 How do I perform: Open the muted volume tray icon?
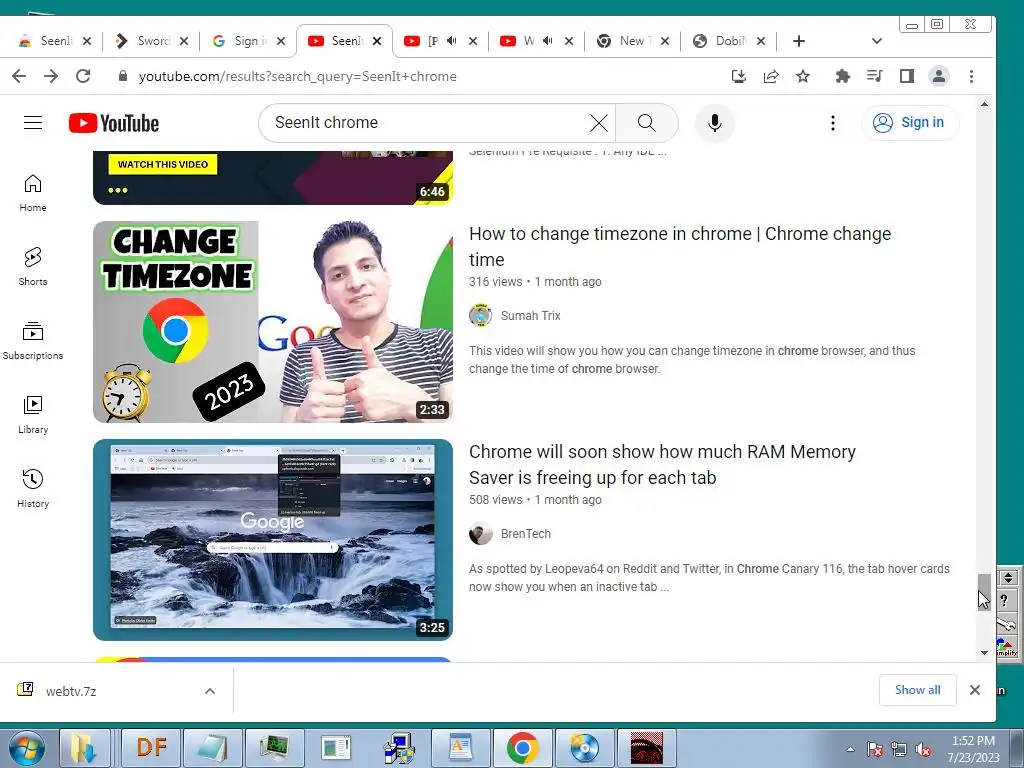[923, 749]
